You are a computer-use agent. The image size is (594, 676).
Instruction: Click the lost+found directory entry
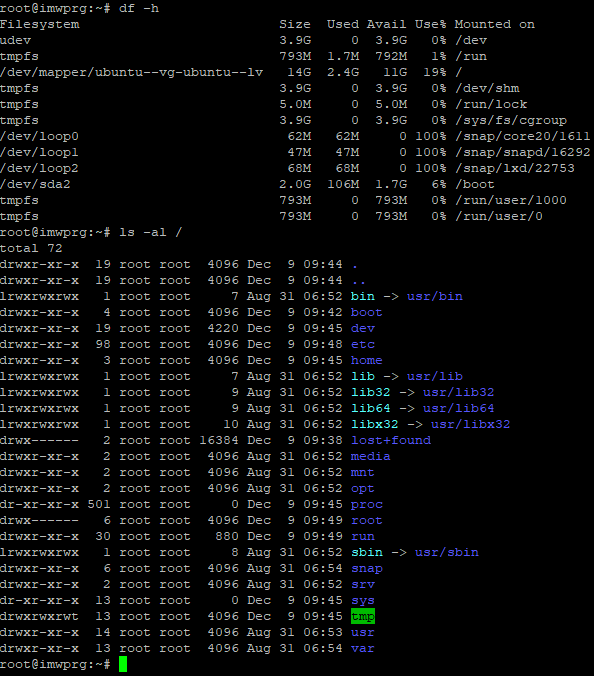click(391, 440)
